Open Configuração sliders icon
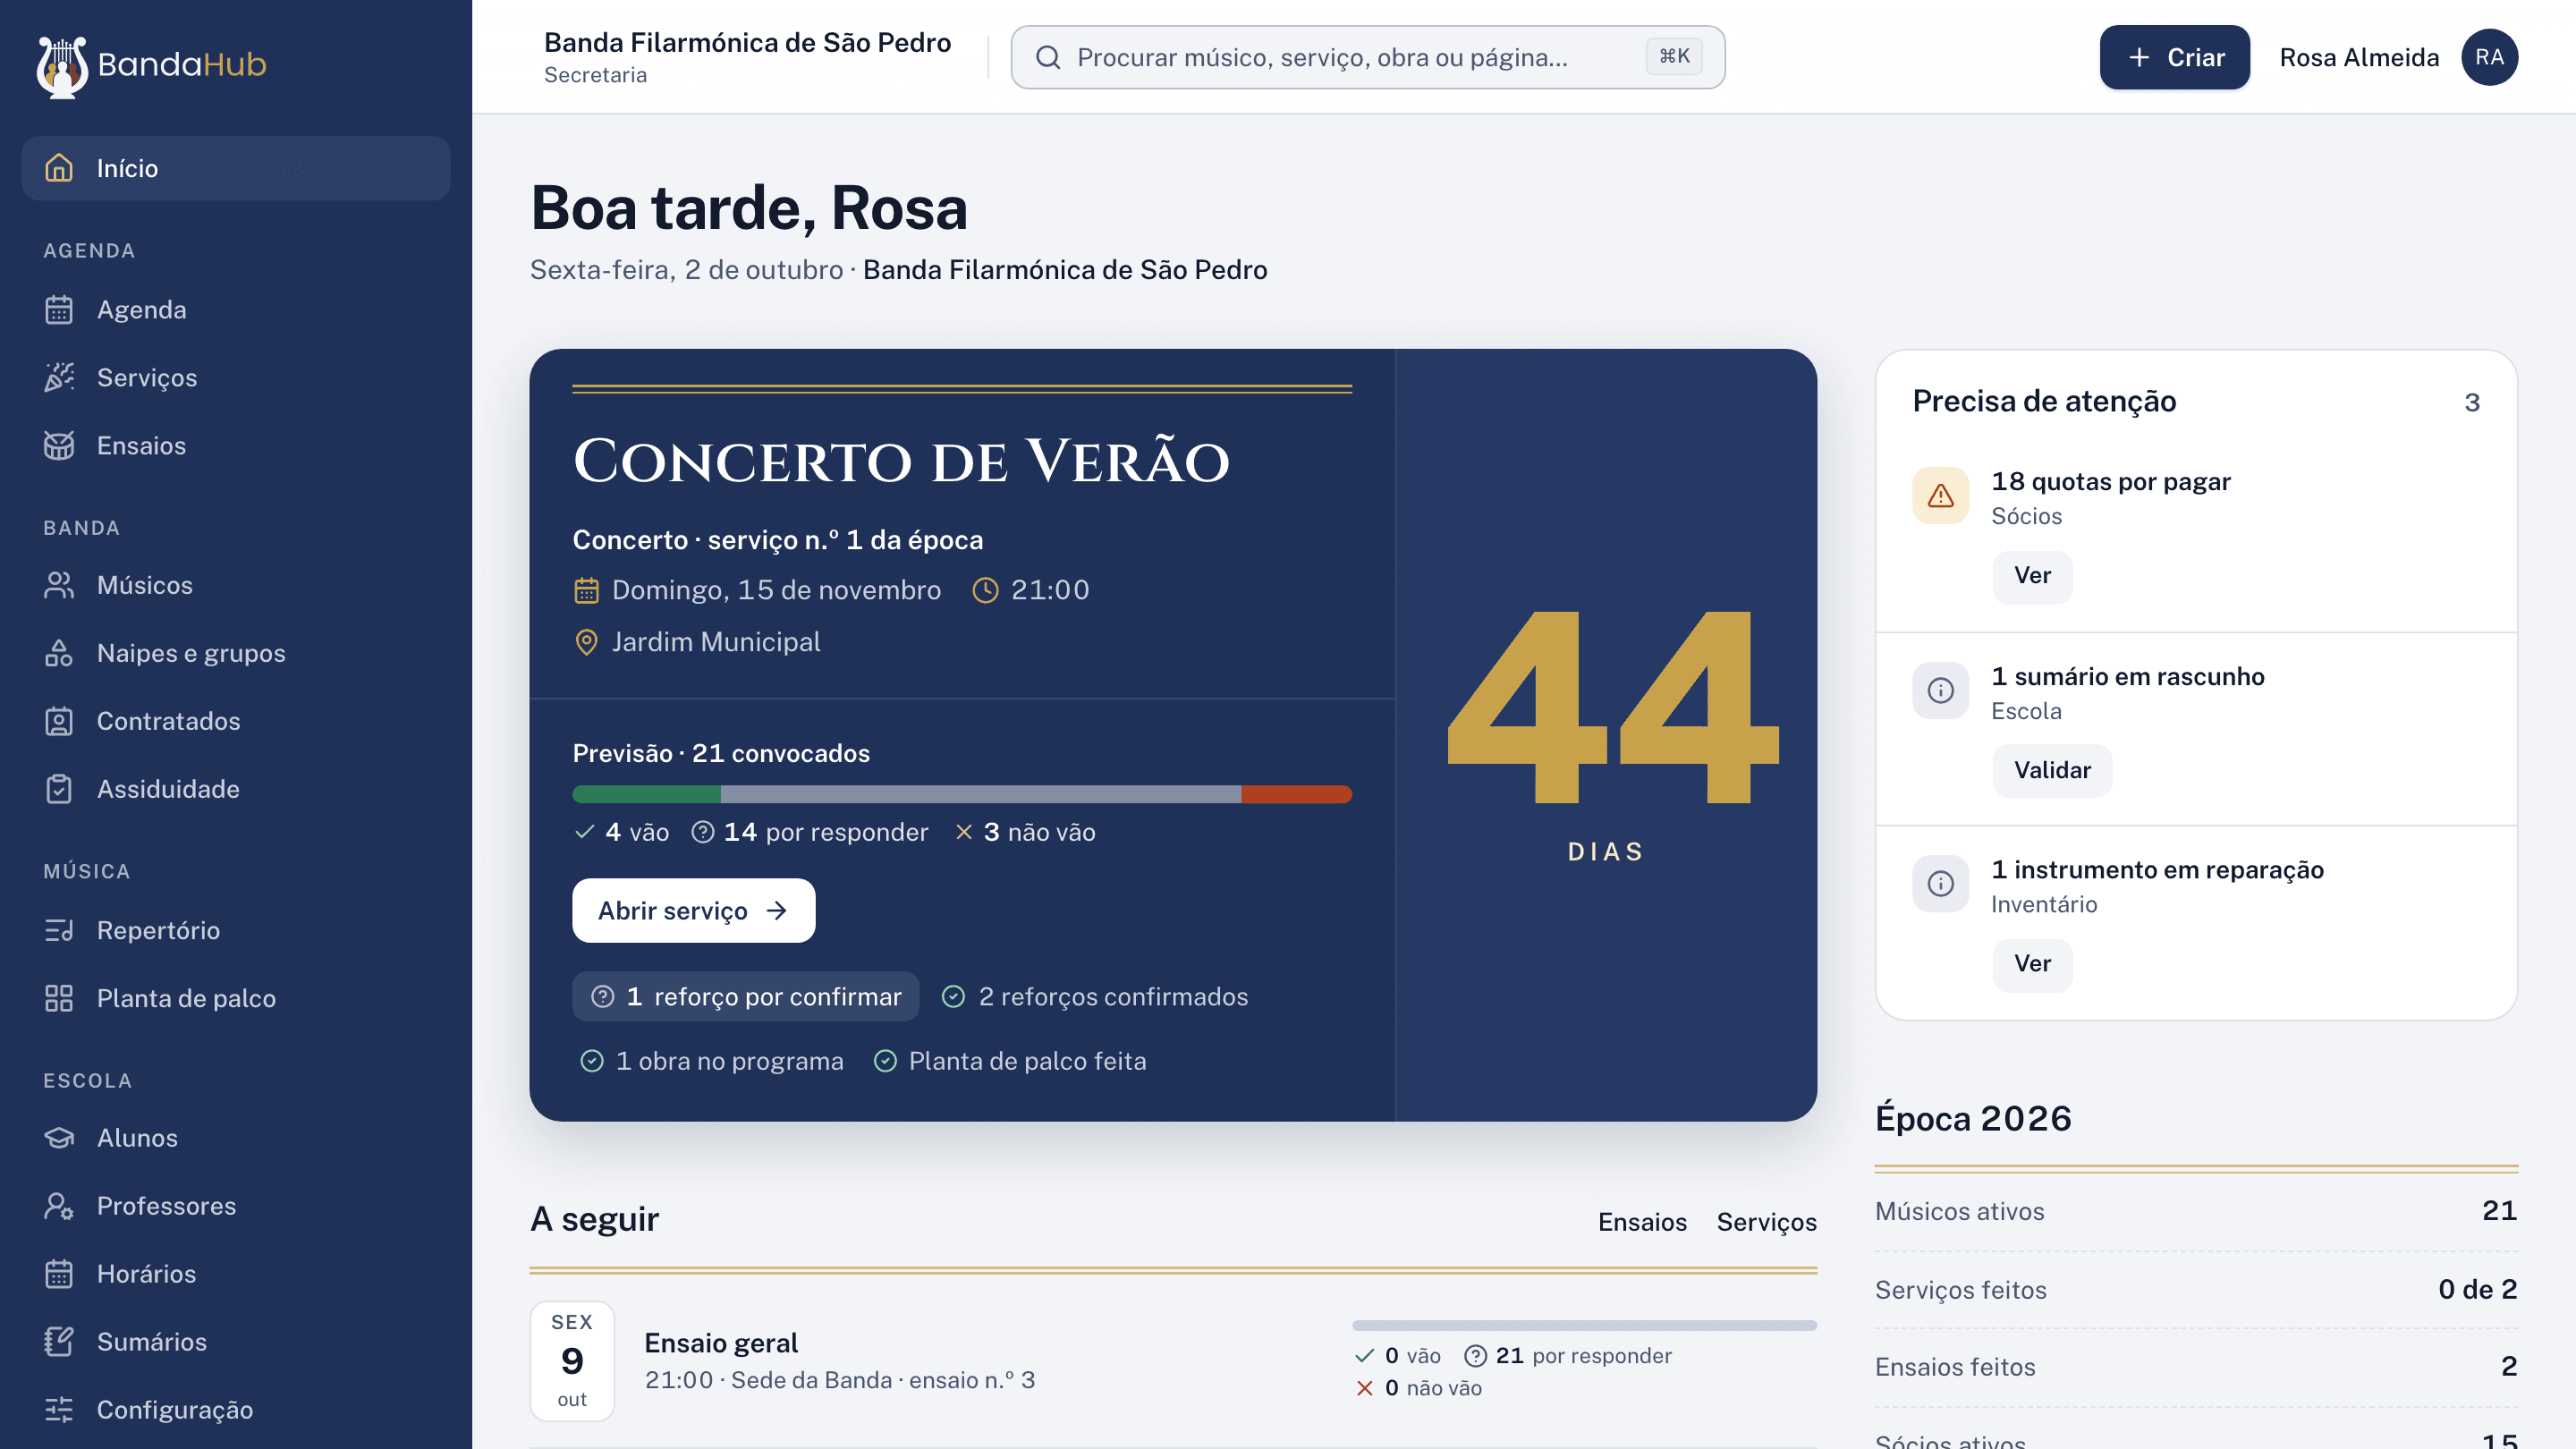The image size is (2576, 1449). point(59,1411)
